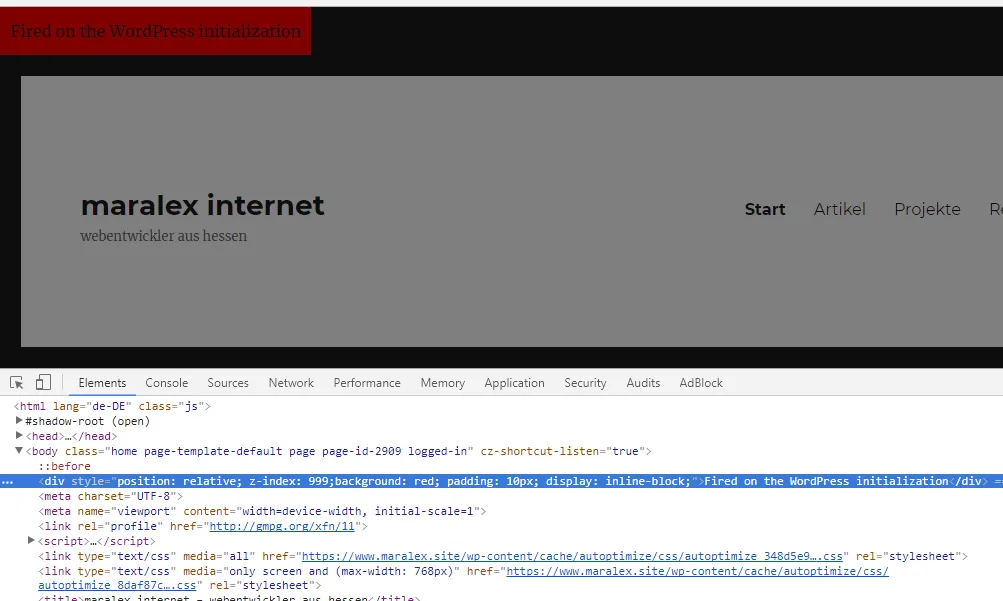Open the Memory tab

443,382
